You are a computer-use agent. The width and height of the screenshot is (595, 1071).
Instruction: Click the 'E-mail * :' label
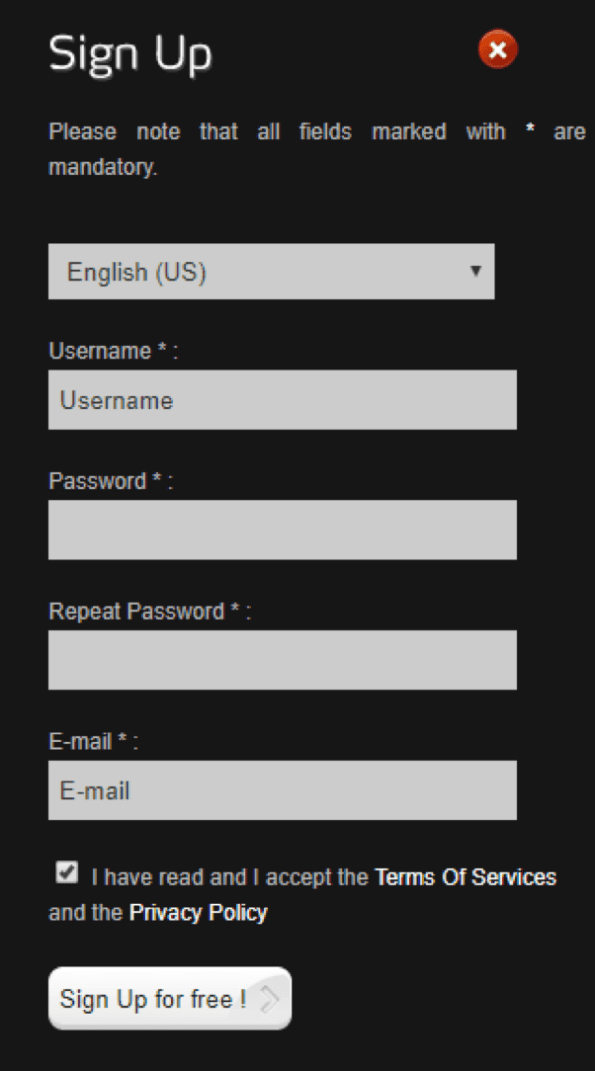(94, 742)
